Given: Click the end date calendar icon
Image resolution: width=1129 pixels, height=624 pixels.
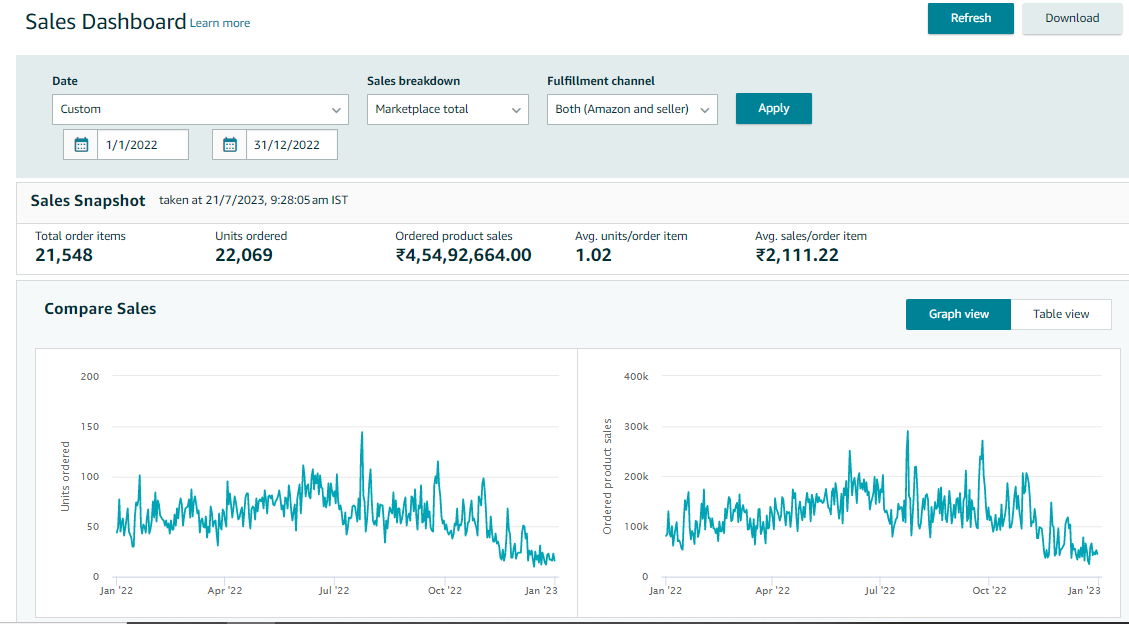Looking at the screenshot, I should pyautogui.click(x=230, y=145).
